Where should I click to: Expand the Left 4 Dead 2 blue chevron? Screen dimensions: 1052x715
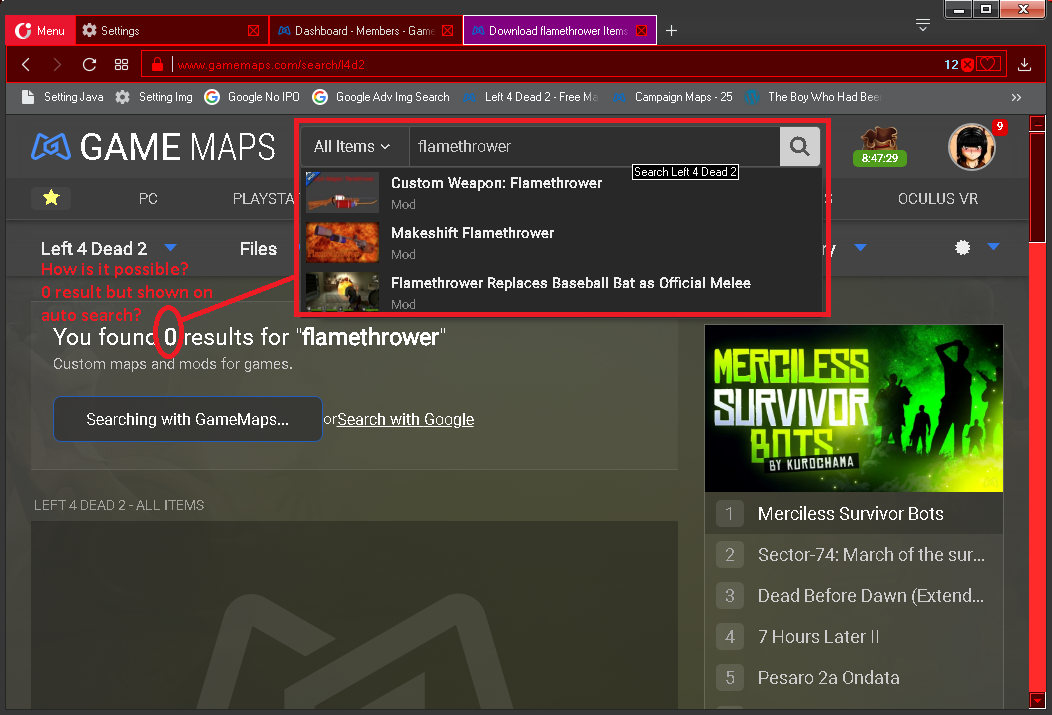pyautogui.click(x=170, y=247)
